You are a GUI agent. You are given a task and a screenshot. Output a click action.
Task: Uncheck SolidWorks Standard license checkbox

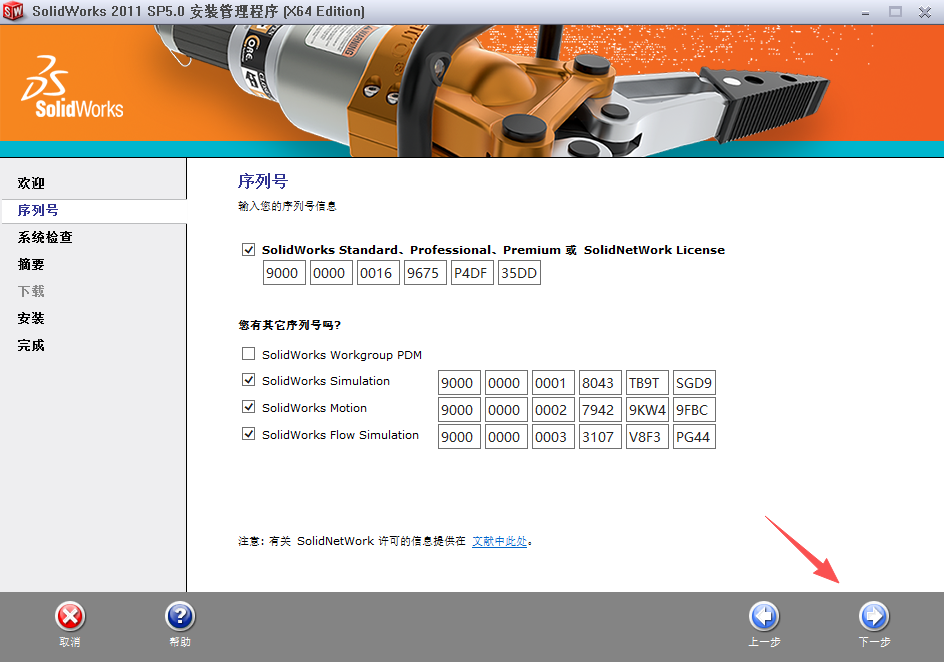[248, 250]
